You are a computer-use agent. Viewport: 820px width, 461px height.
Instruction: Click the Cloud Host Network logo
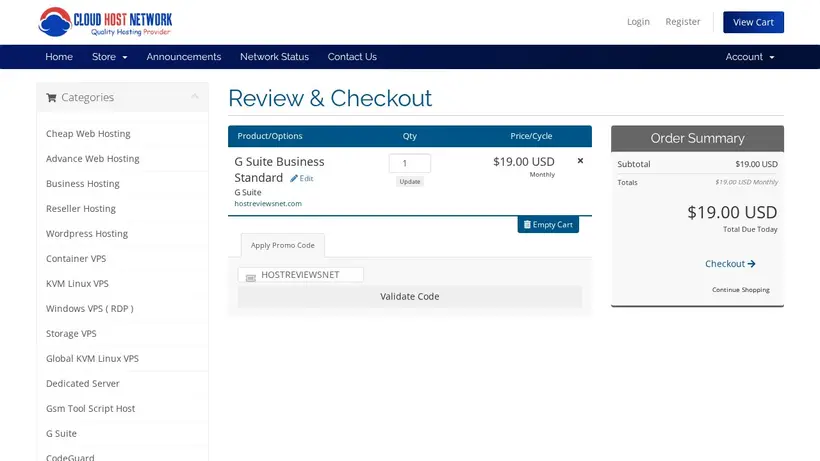click(105, 22)
